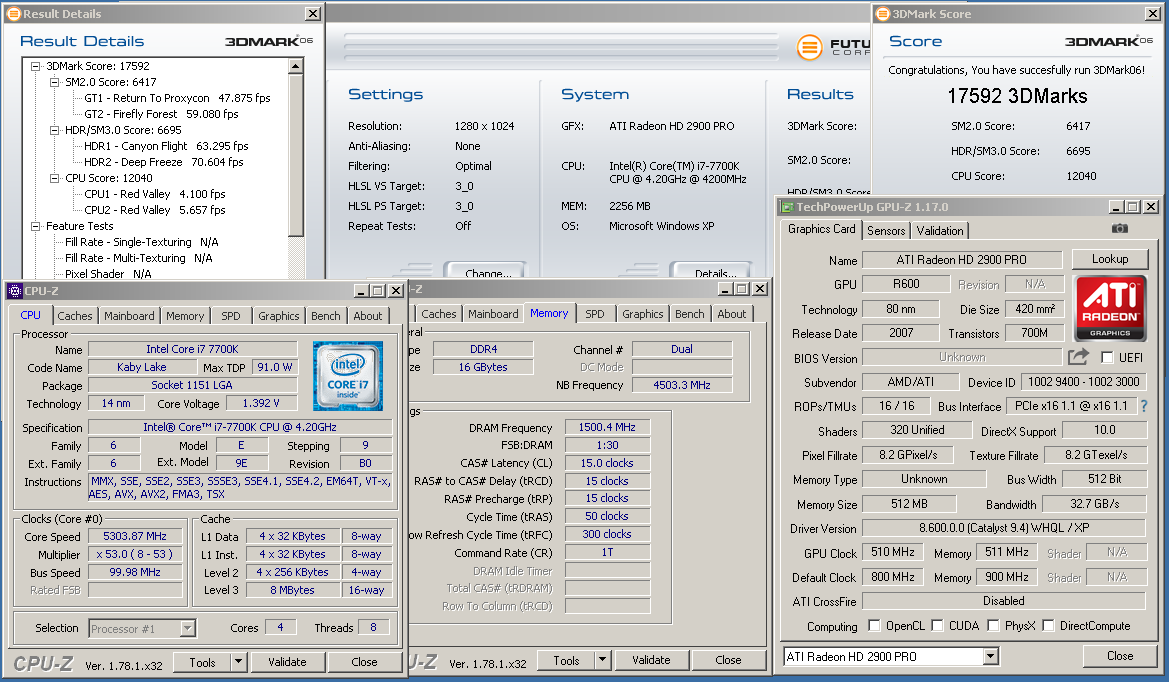Screen dimensions: 1169x682
Task: Click Validate in front CPU-Z window
Action: pos(287,661)
